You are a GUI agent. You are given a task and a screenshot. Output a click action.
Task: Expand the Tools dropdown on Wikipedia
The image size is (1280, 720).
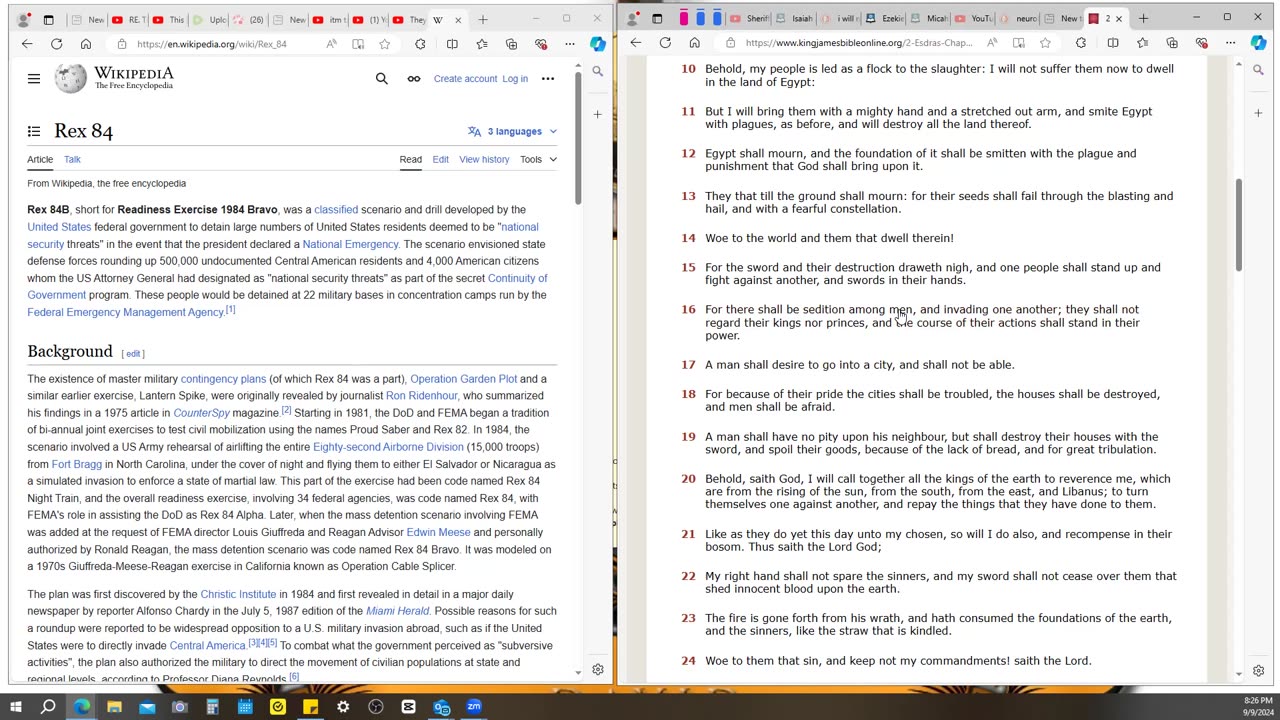coord(538,159)
